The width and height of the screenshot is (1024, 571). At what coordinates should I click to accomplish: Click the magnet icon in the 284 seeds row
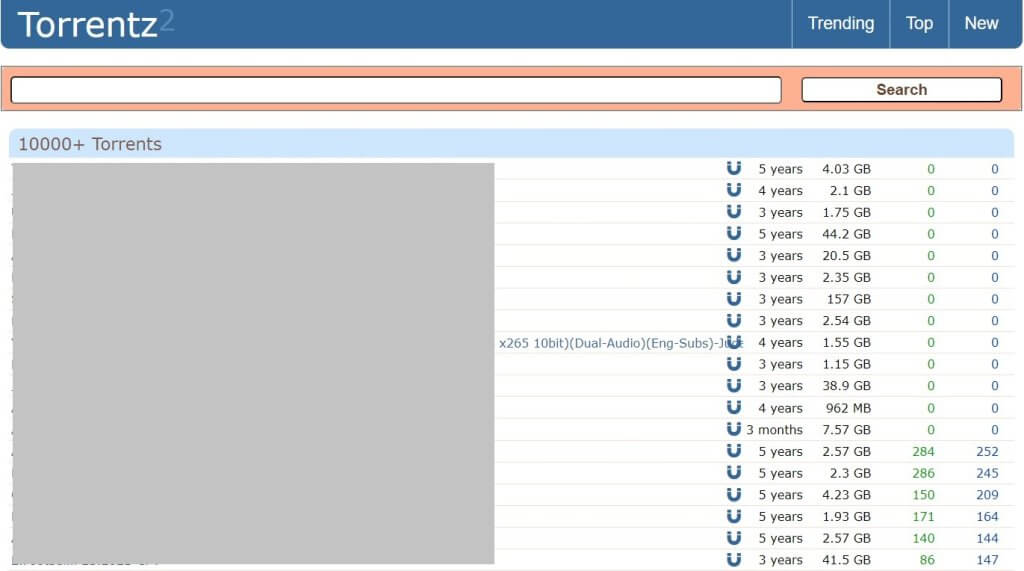tap(734, 451)
